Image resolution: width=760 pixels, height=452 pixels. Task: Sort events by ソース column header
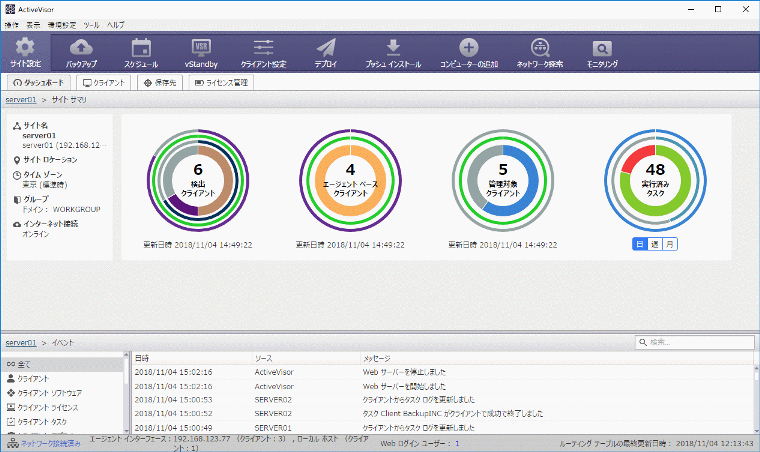point(305,358)
